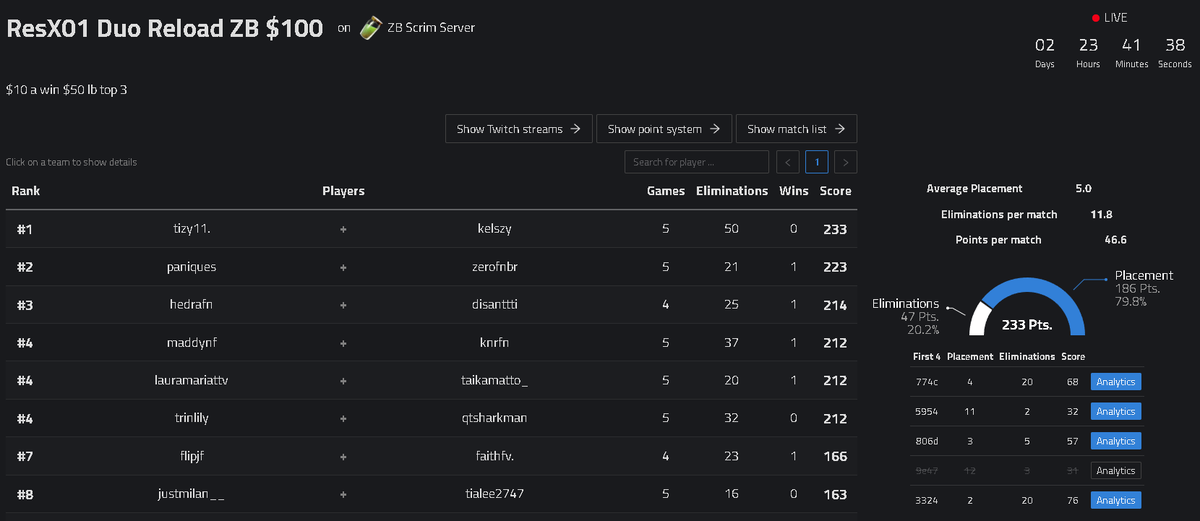Click the tournament title ResX01 Duo Reload ZB $100
This screenshot has height=521, width=1200.
165,28
